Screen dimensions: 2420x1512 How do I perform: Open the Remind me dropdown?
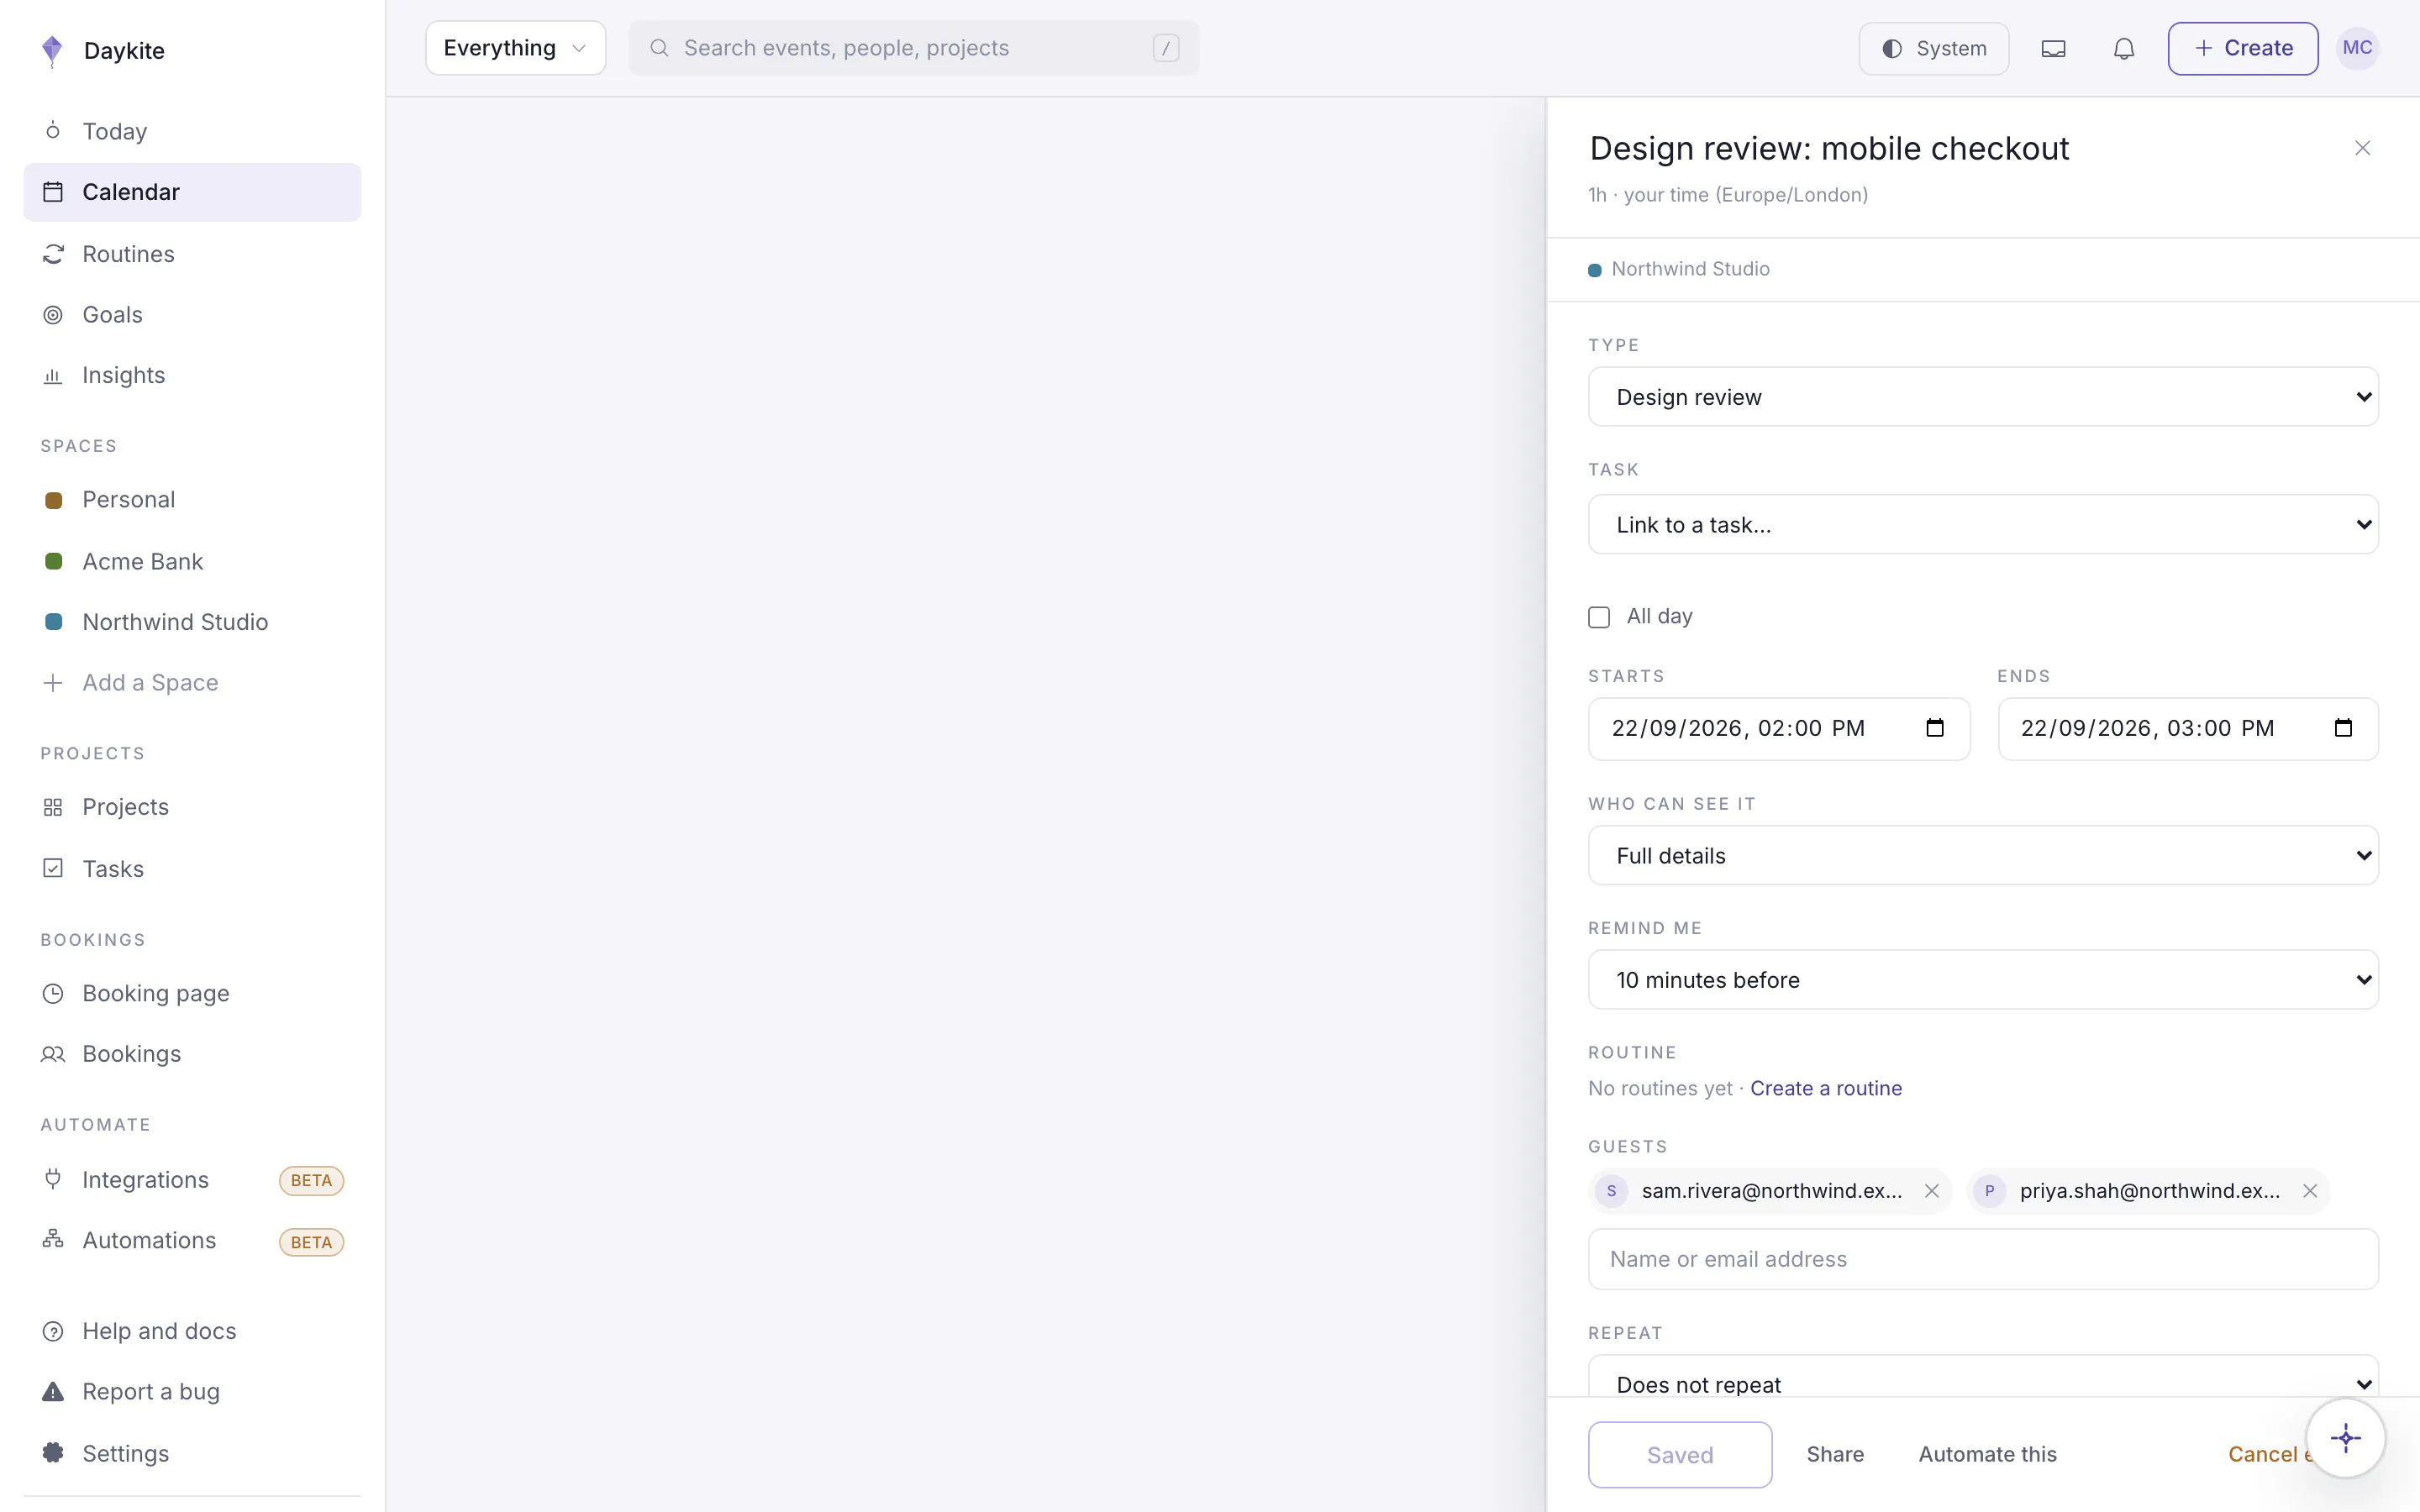[1983, 979]
